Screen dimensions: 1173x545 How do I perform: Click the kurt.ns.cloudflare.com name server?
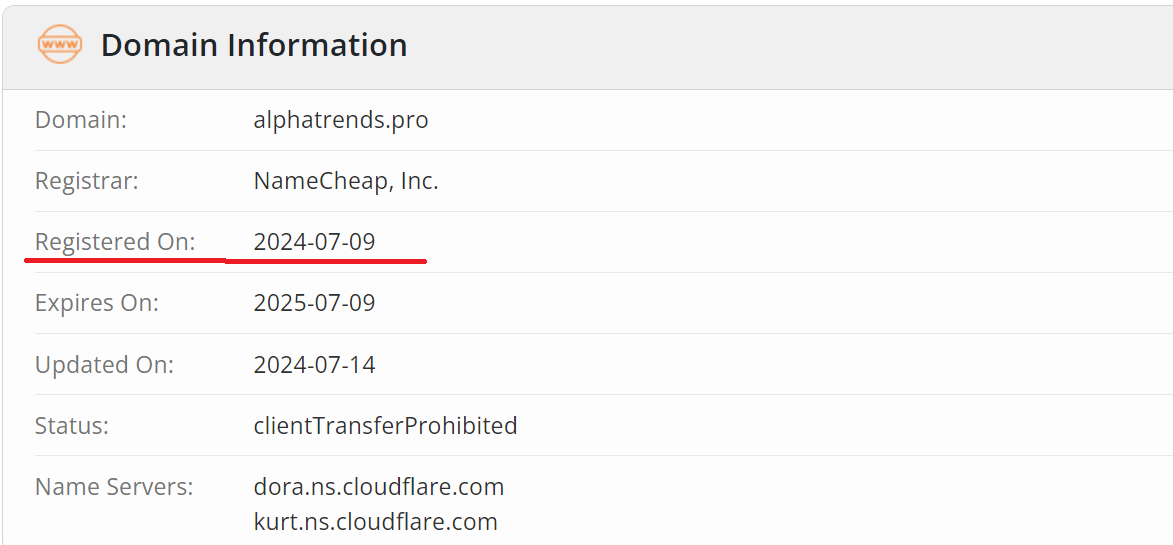(375, 521)
